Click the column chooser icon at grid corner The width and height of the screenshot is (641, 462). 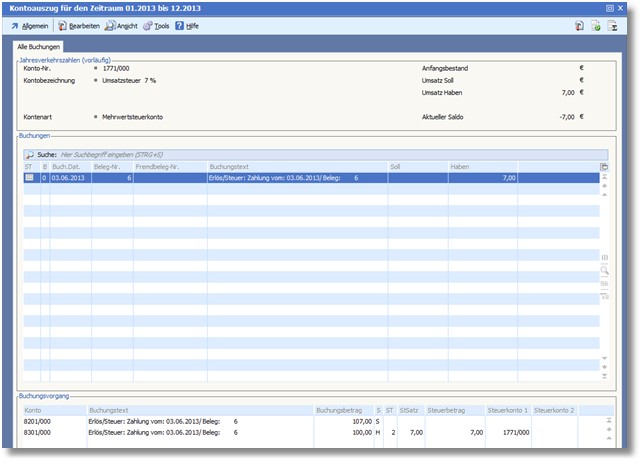click(x=604, y=166)
